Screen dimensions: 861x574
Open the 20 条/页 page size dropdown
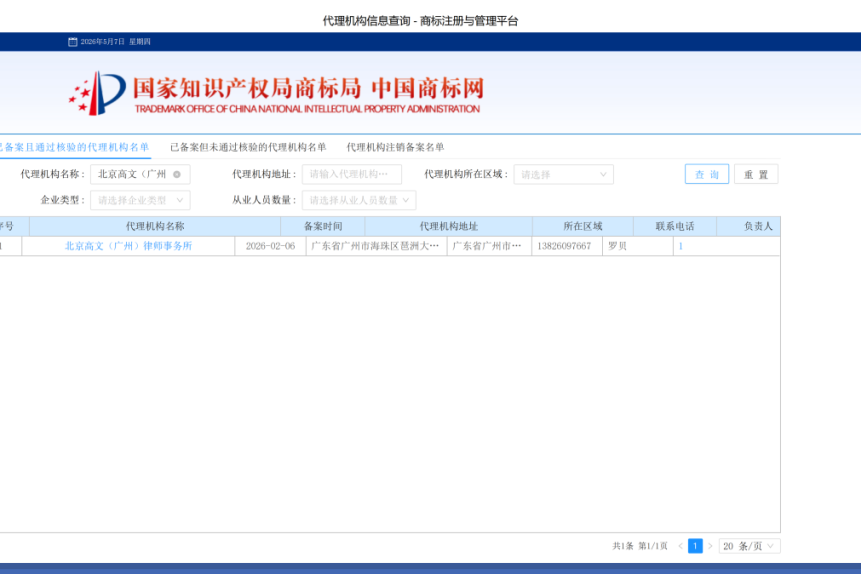coord(749,546)
